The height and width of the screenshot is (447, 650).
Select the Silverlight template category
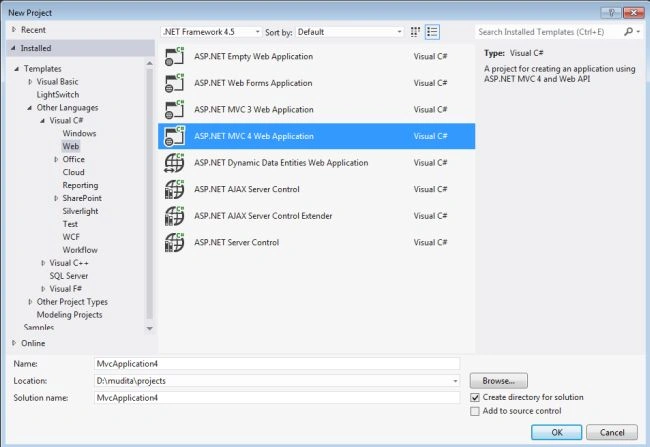coord(80,211)
